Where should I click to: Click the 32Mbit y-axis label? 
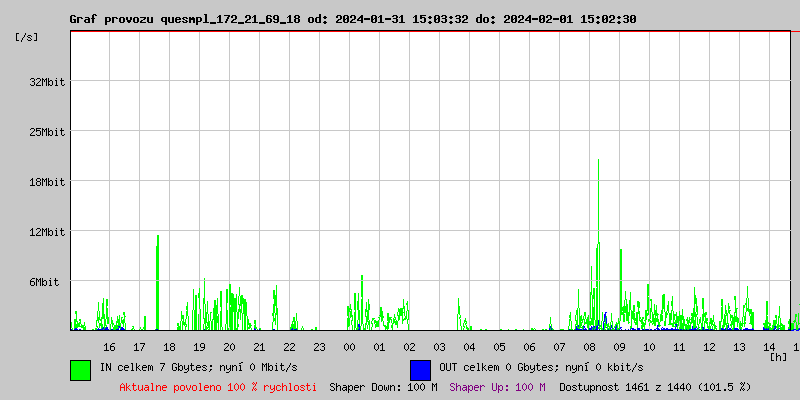(x=47, y=82)
